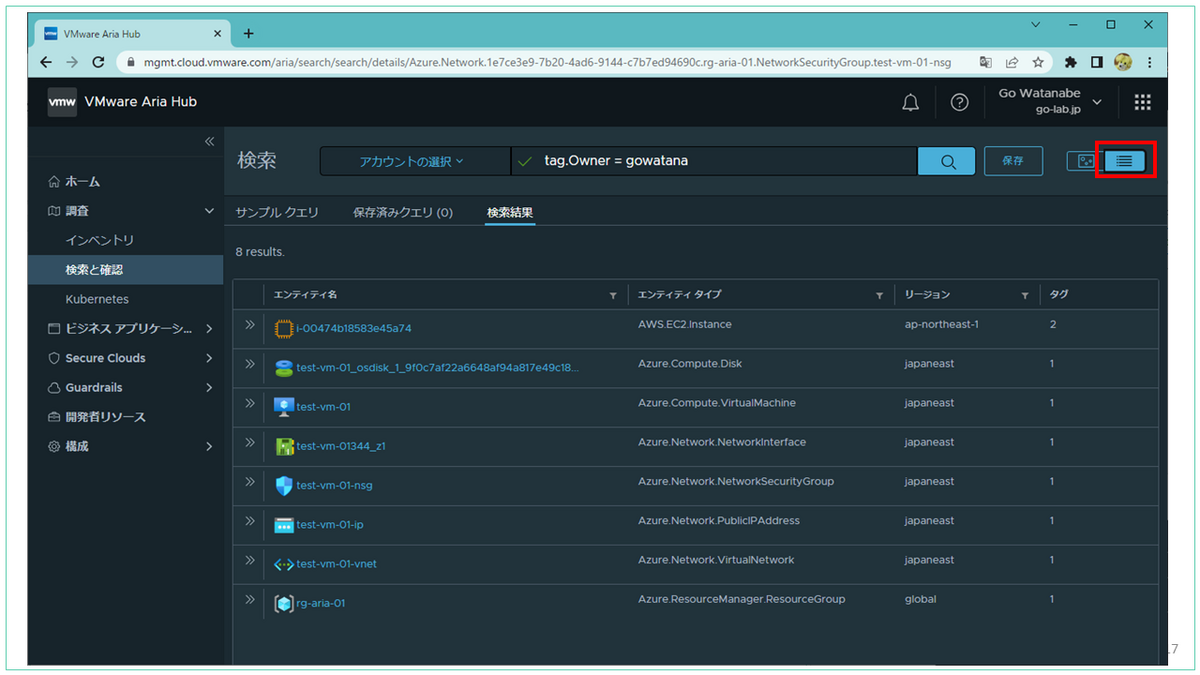Image resolution: width=1200 pixels, height=675 pixels.
Task: Expand the test-vm-01-nsg row details
Action: coord(250,481)
